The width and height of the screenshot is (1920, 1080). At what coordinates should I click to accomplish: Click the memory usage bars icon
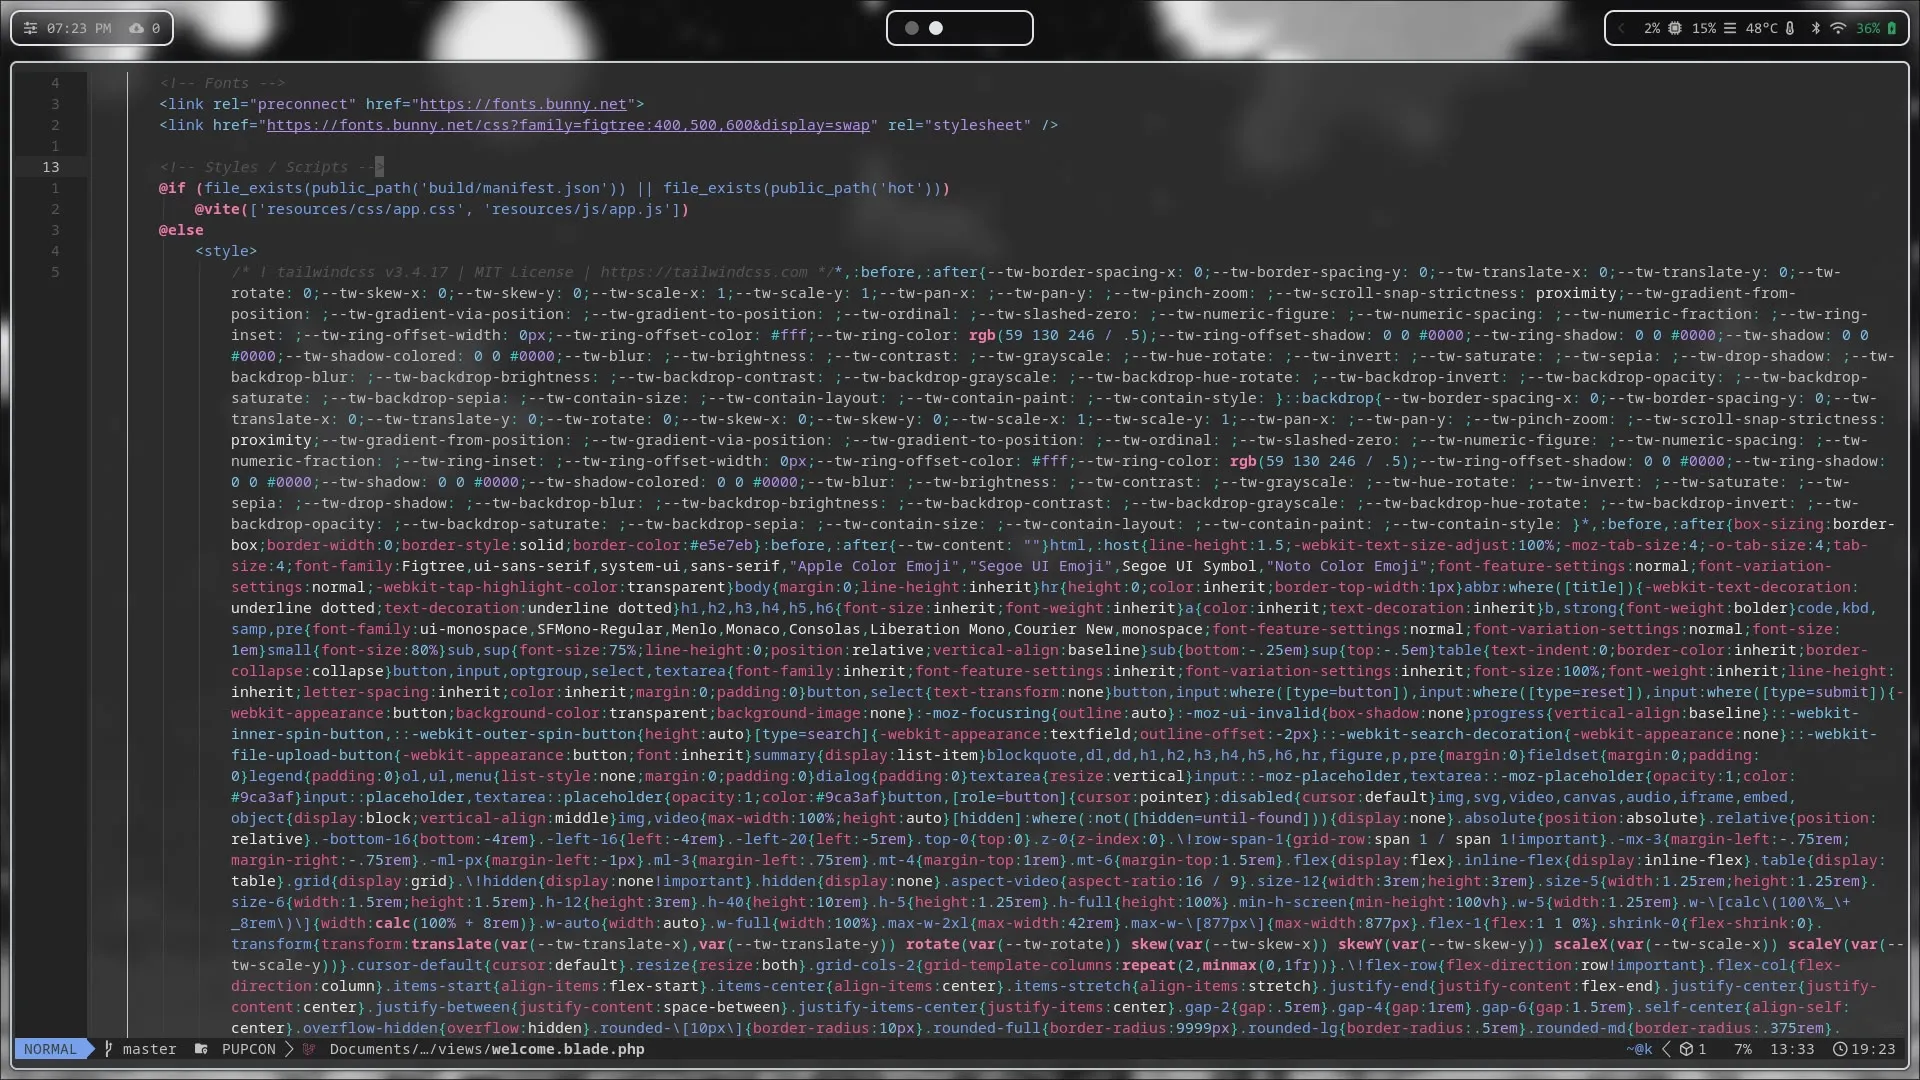coord(1730,28)
